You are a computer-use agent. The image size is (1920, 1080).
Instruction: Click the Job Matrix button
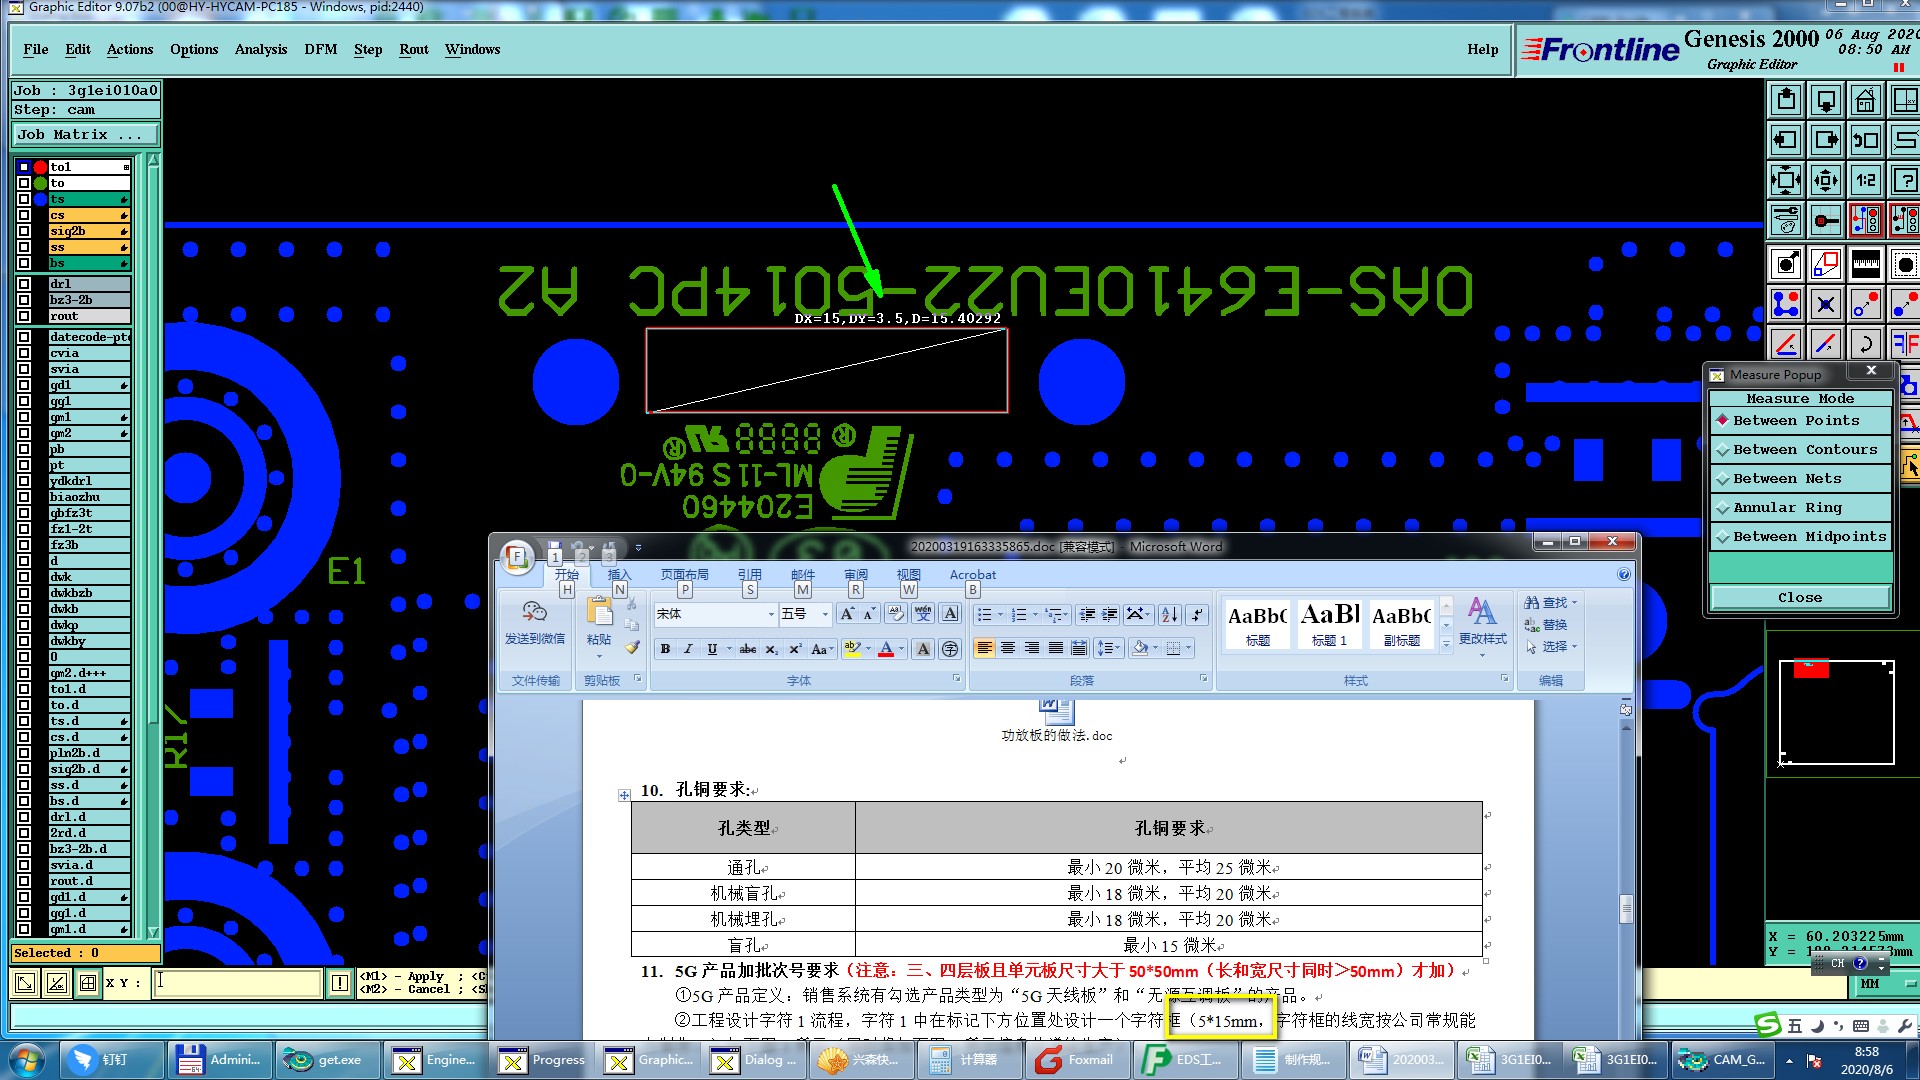(x=85, y=134)
